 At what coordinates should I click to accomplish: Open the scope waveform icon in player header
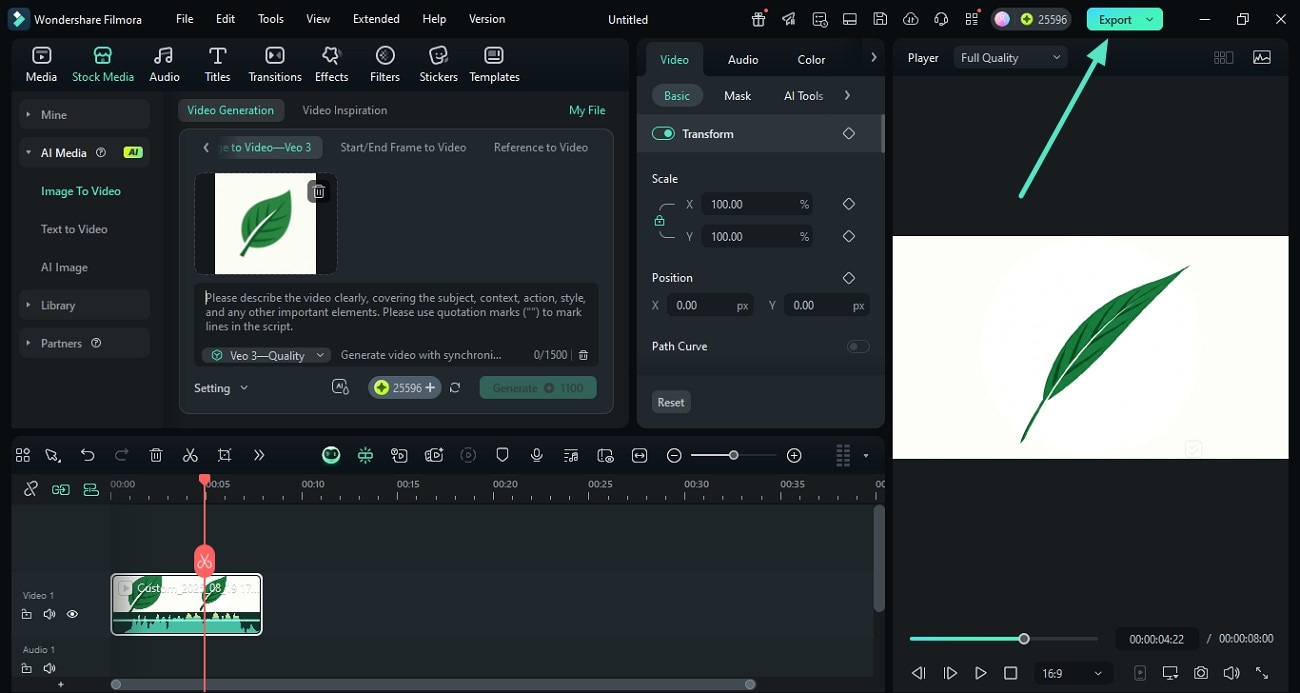(1262, 57)
